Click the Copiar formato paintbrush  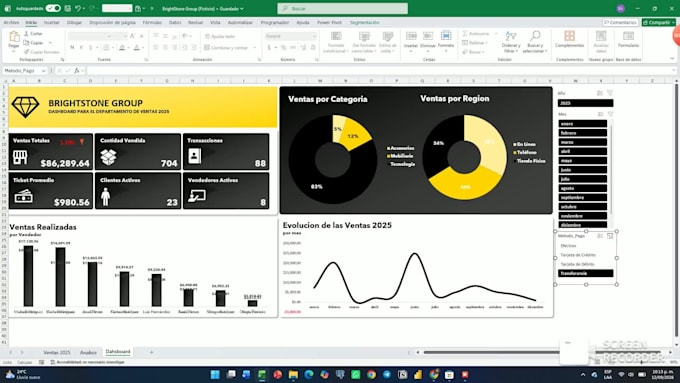coord(26,52)
